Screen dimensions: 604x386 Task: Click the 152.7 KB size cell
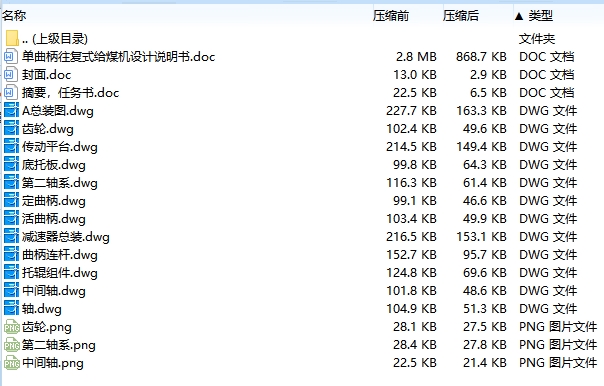pos(411,255)
